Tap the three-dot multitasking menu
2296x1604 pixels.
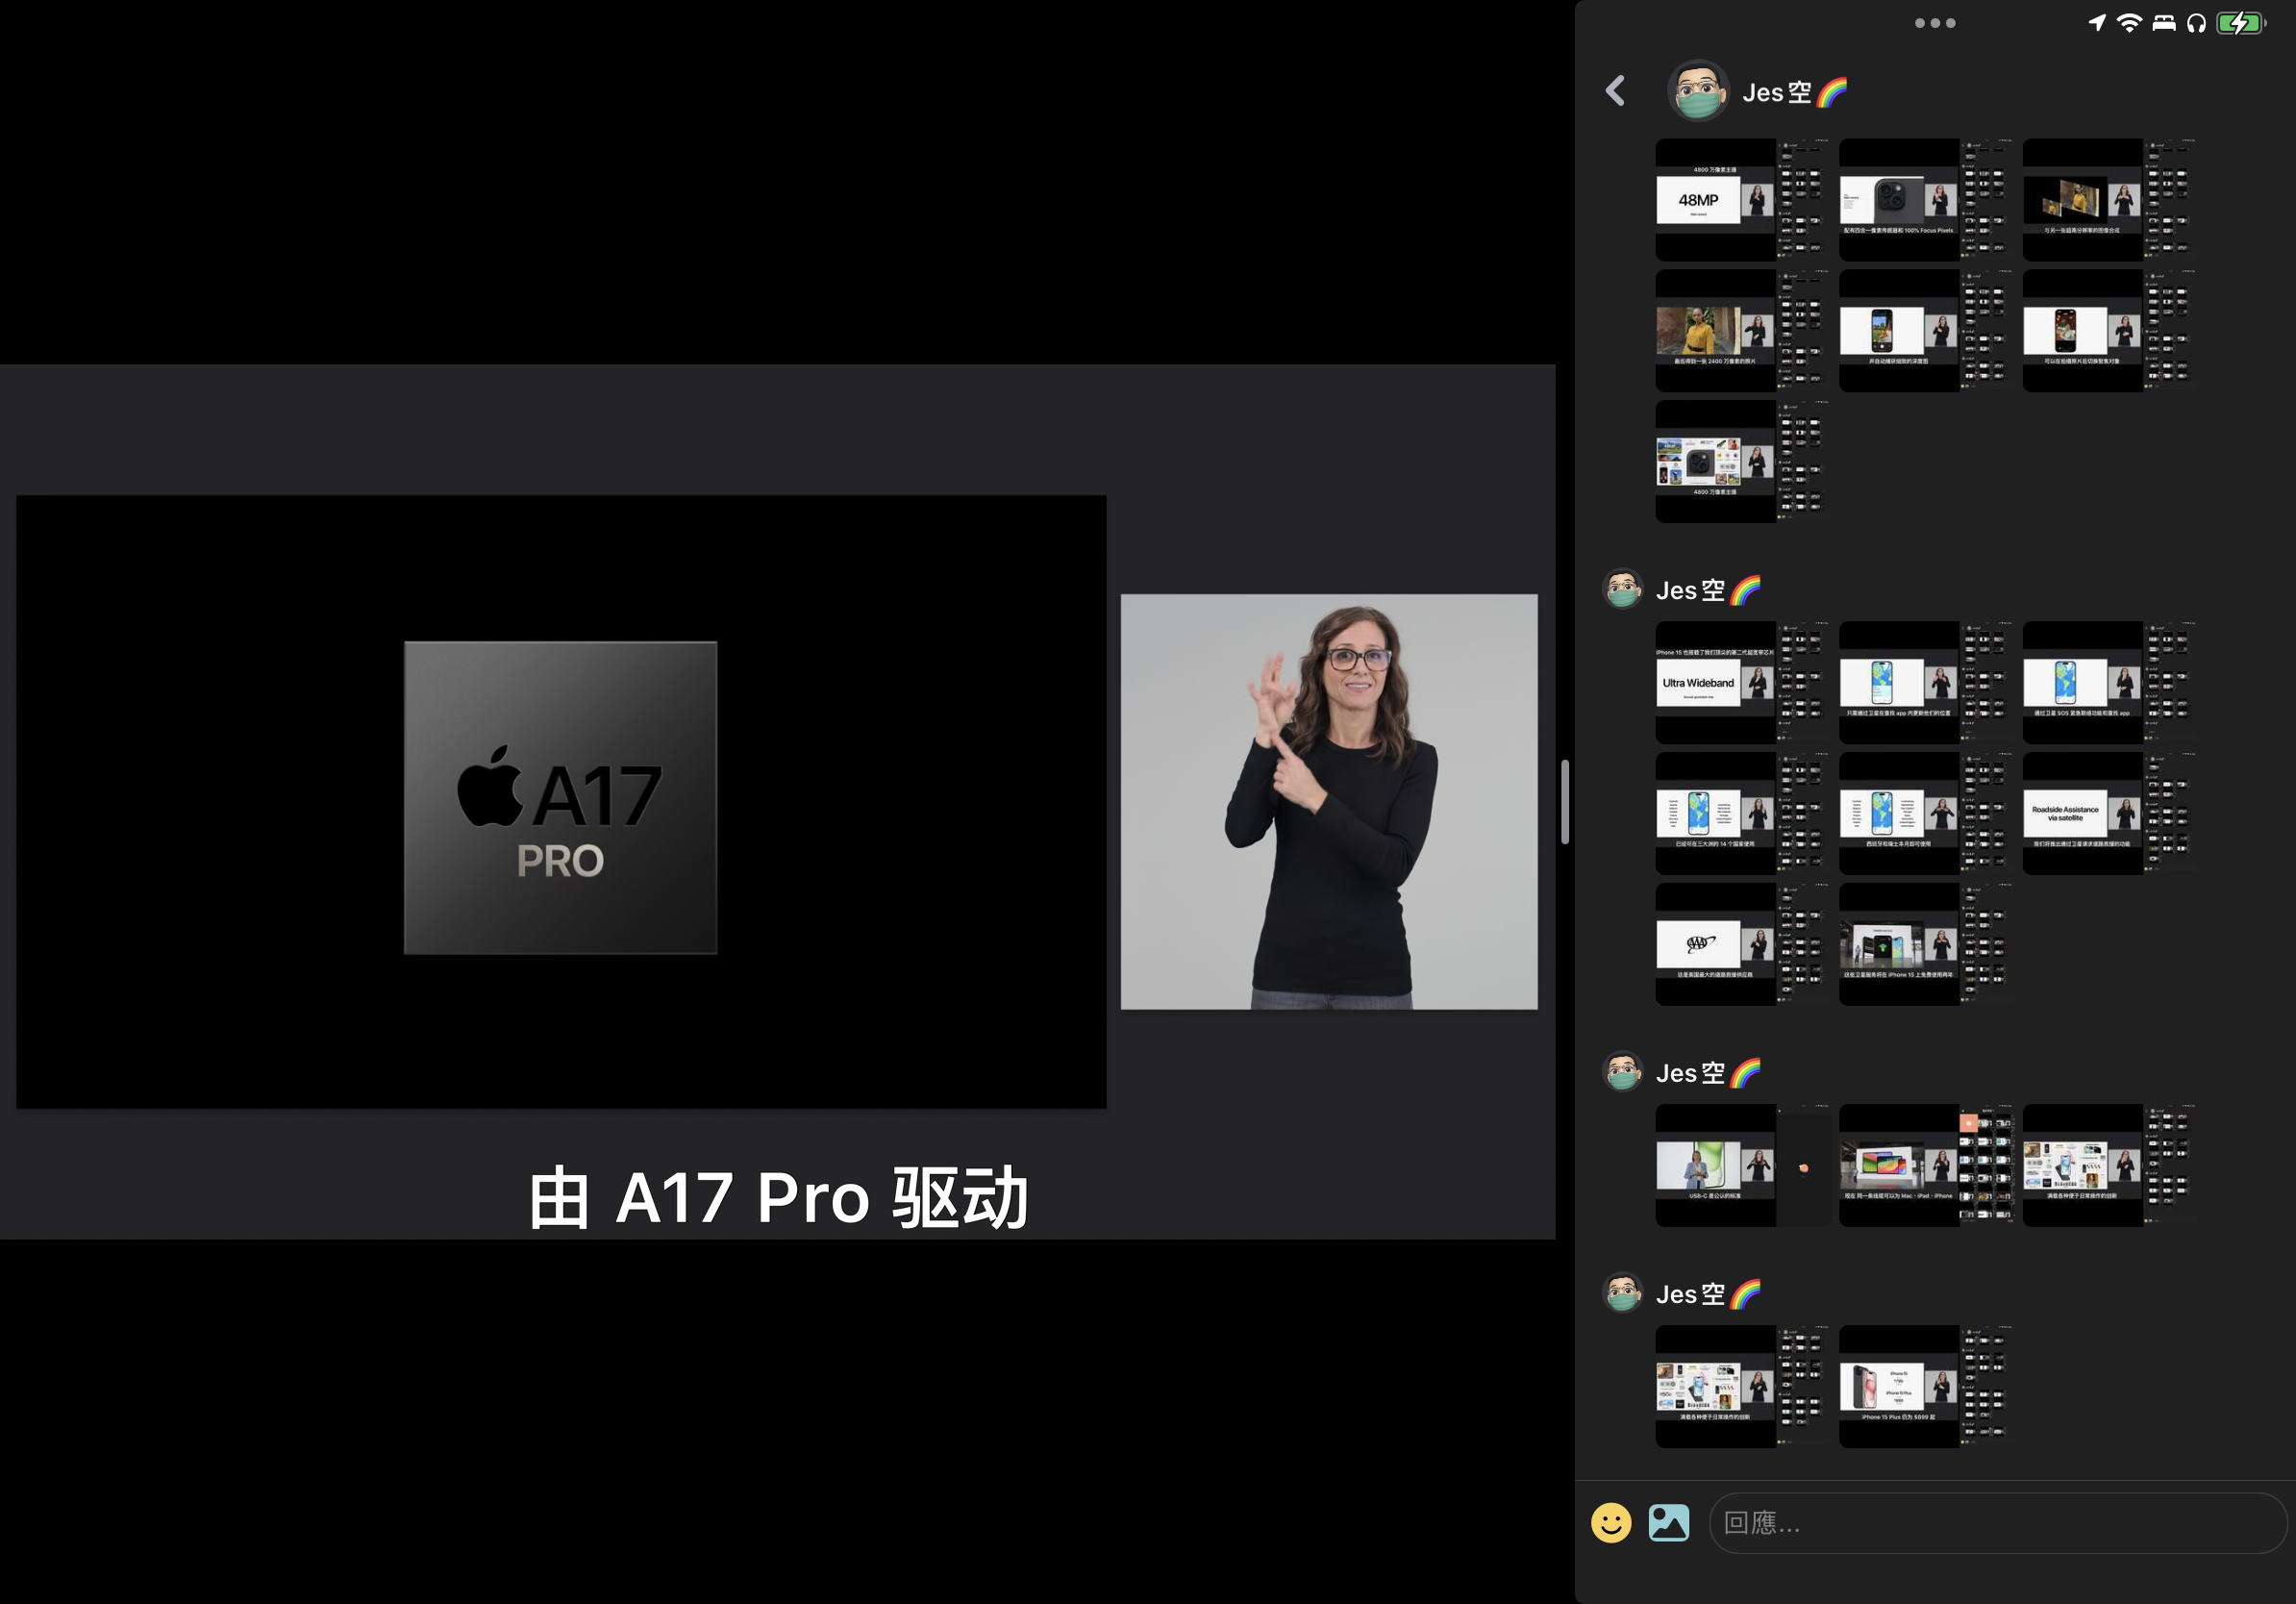pyautogui.click(x=1935, y=23)
